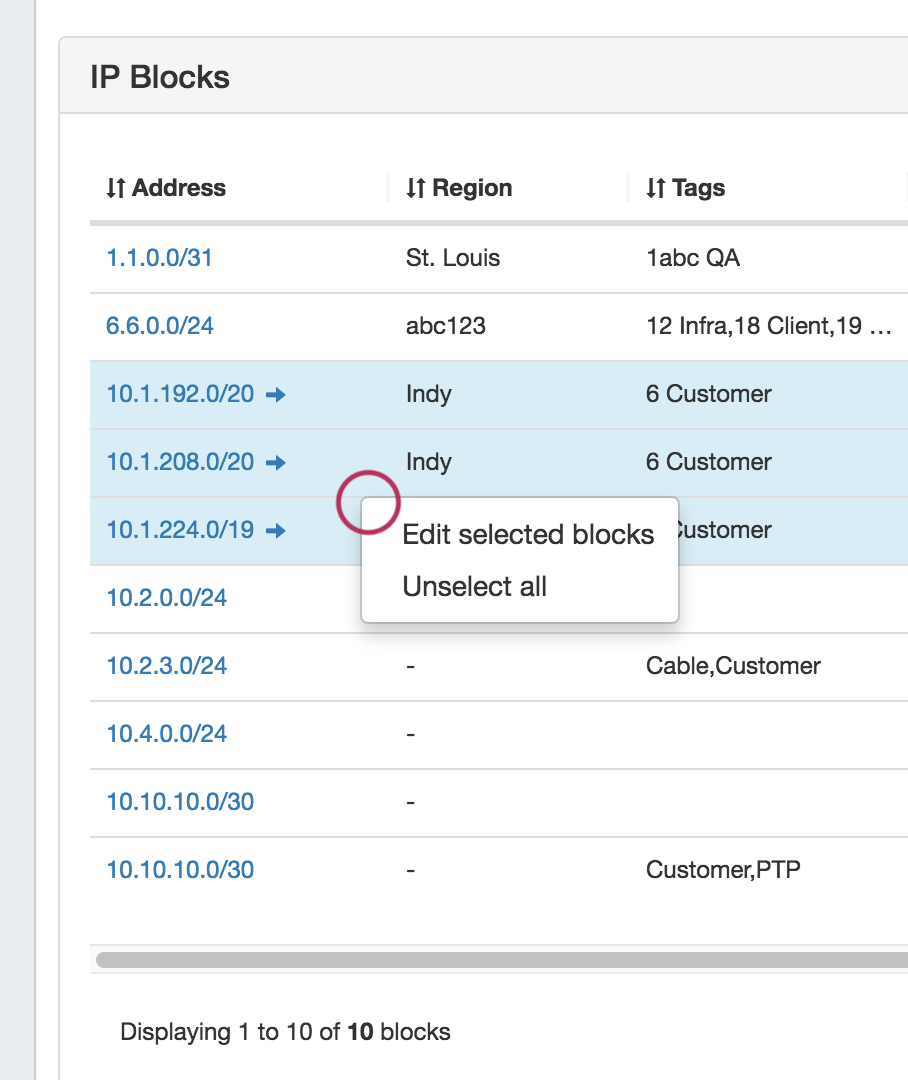Image resolution: width=908 pixels, height=1080 pixels.
Task: Click the truncated '12 Infra,18 Client' tags cell
Action: point(767,326)
